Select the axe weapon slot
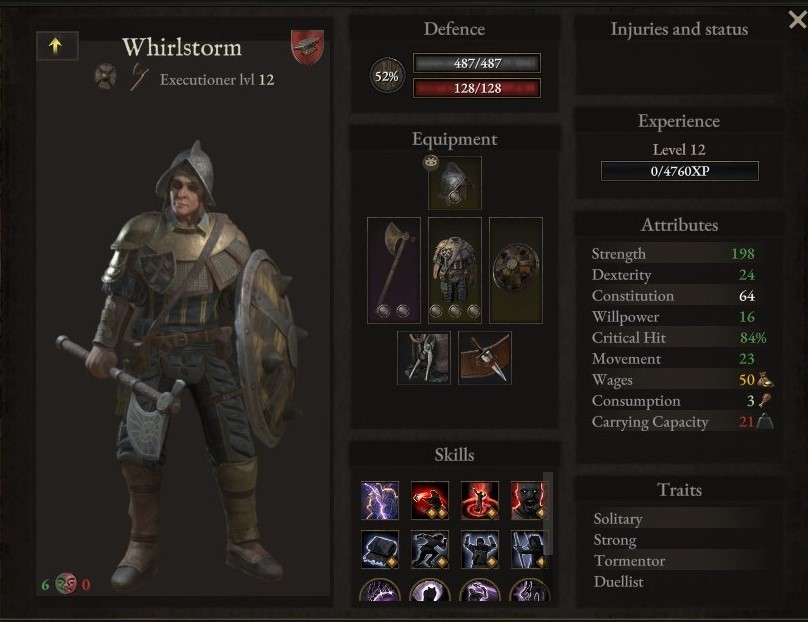 point(394,270)
